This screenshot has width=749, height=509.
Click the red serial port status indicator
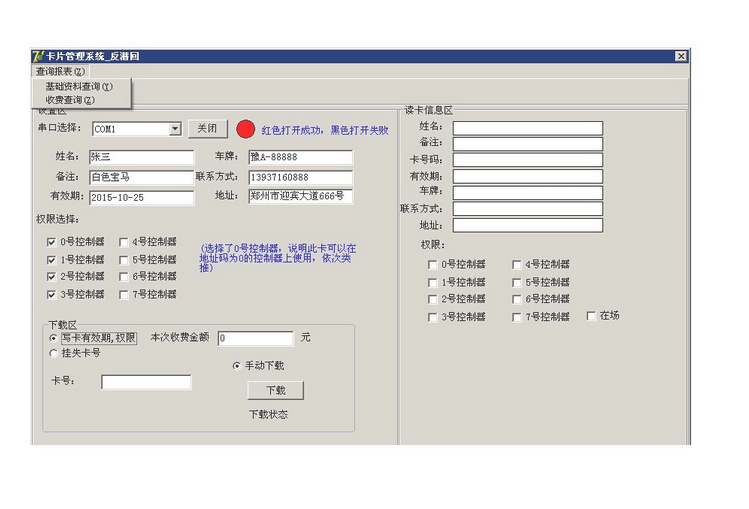(245, 129)
